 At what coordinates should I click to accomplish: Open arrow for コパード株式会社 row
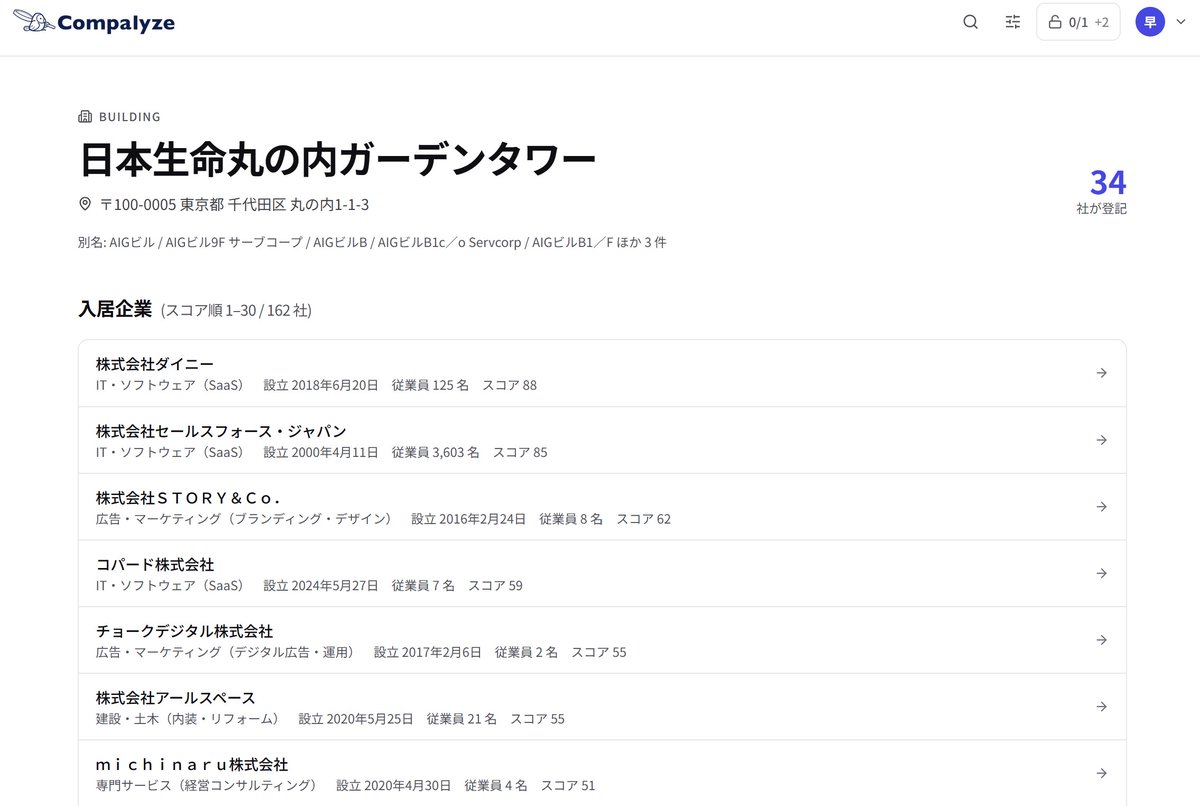point(1101,573)
